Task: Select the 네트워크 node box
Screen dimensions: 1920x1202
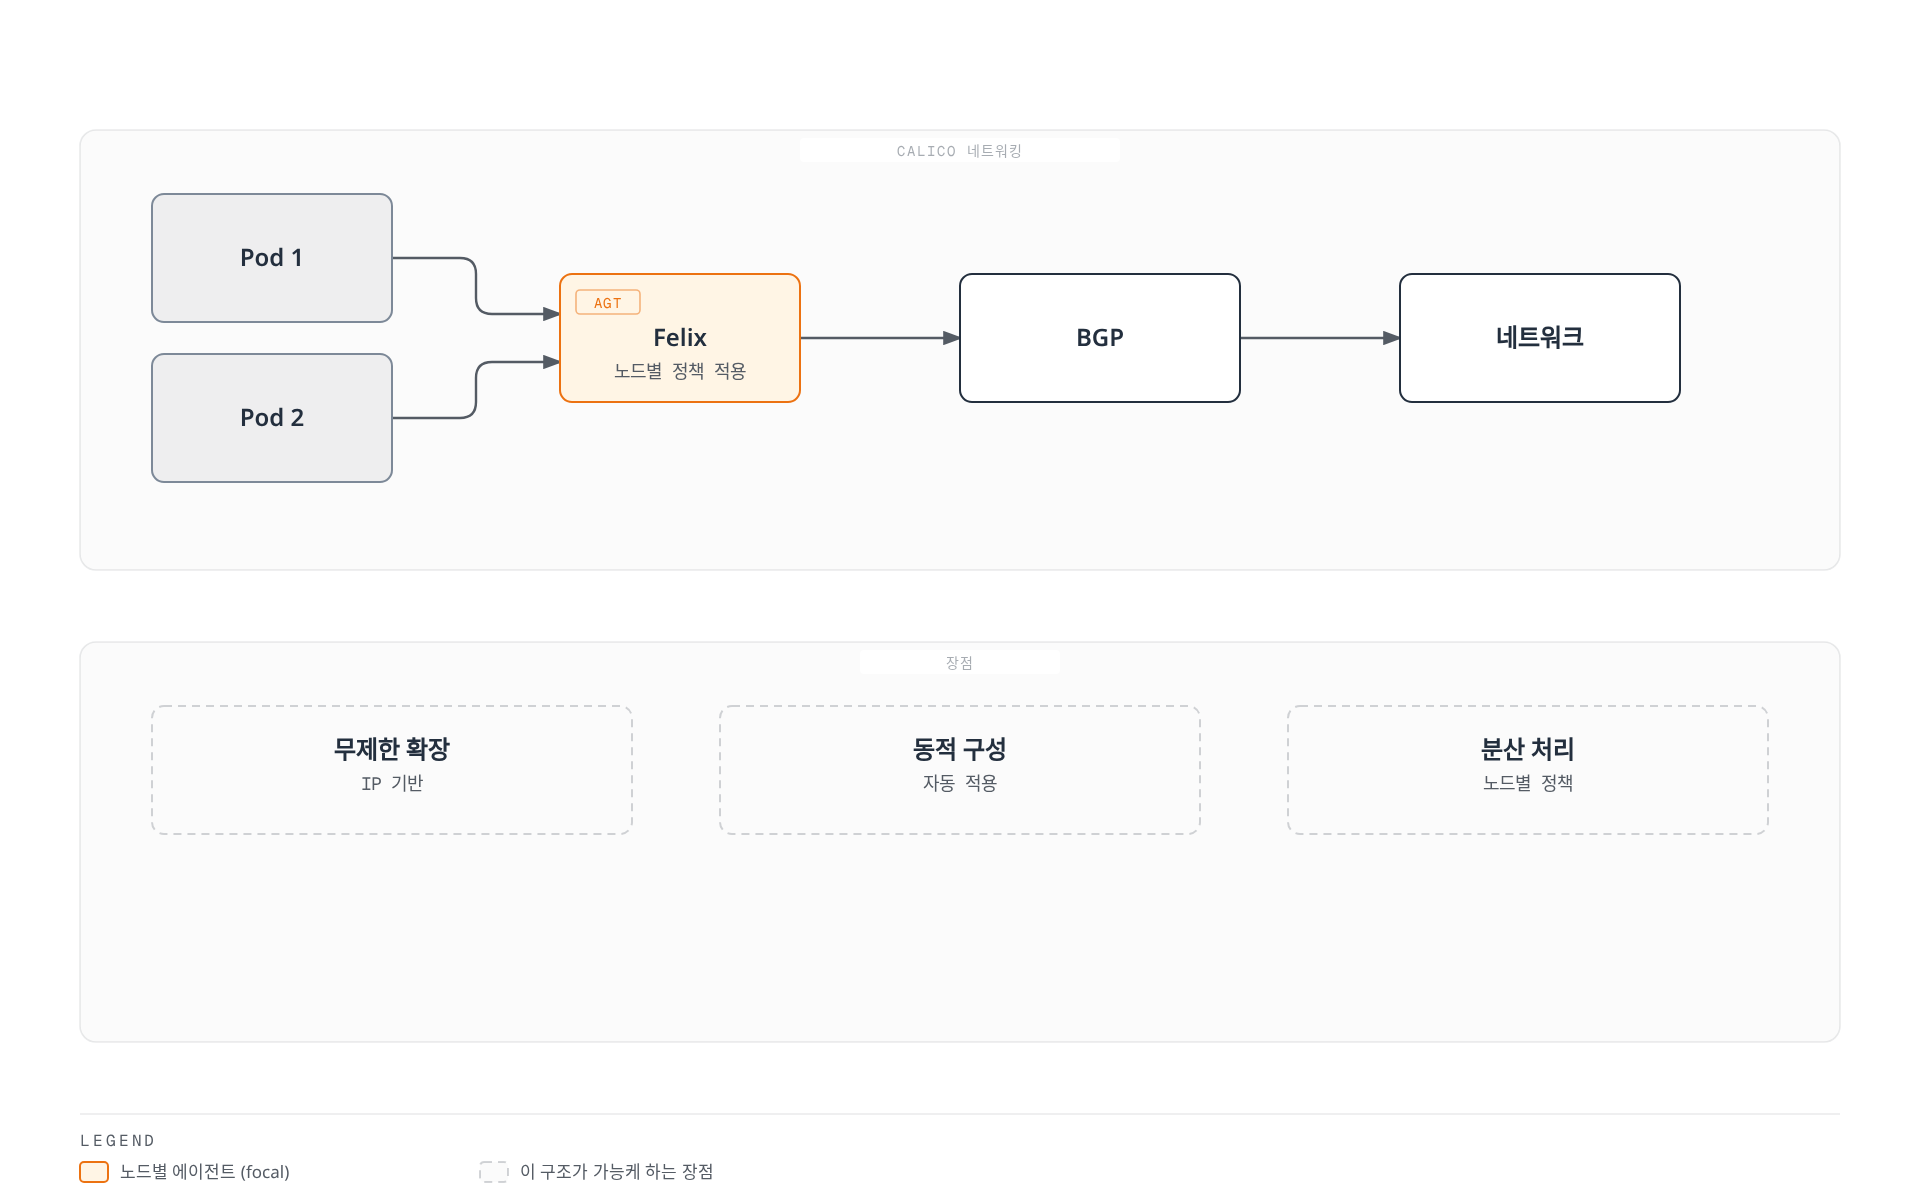Action: coord(1540,338)
